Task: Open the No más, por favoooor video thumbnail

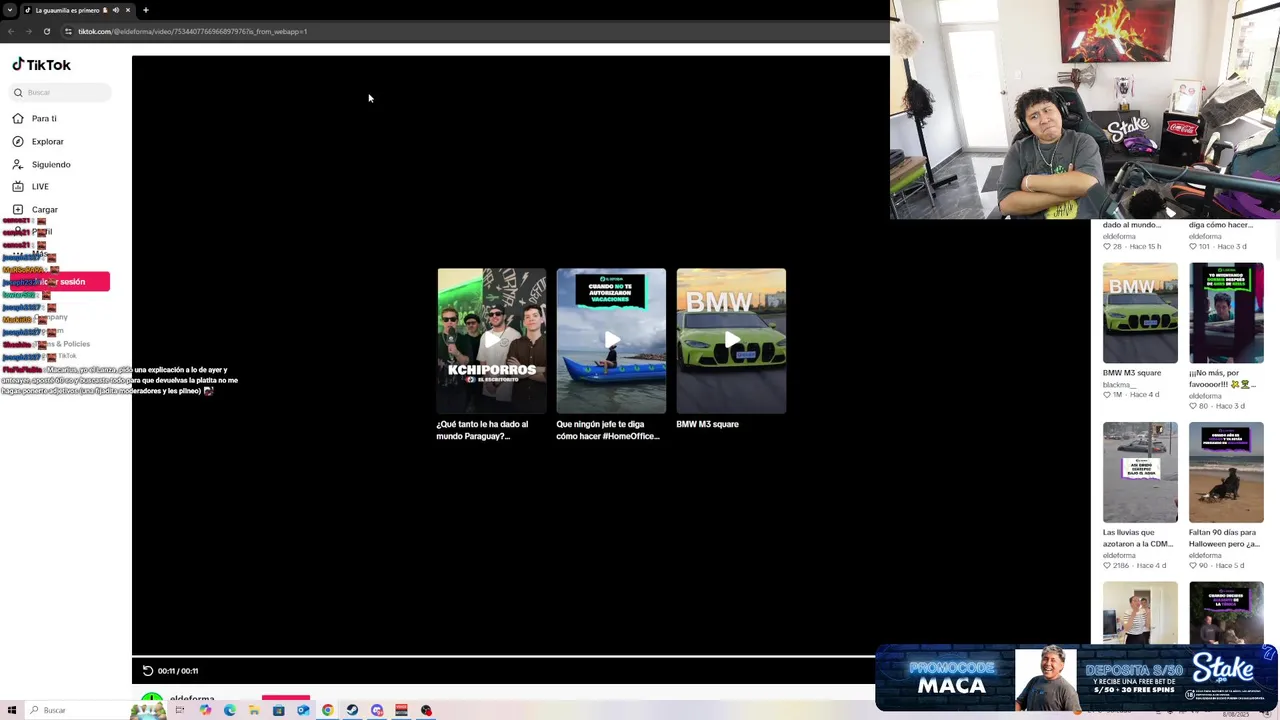Action: tap(1226, 313)
